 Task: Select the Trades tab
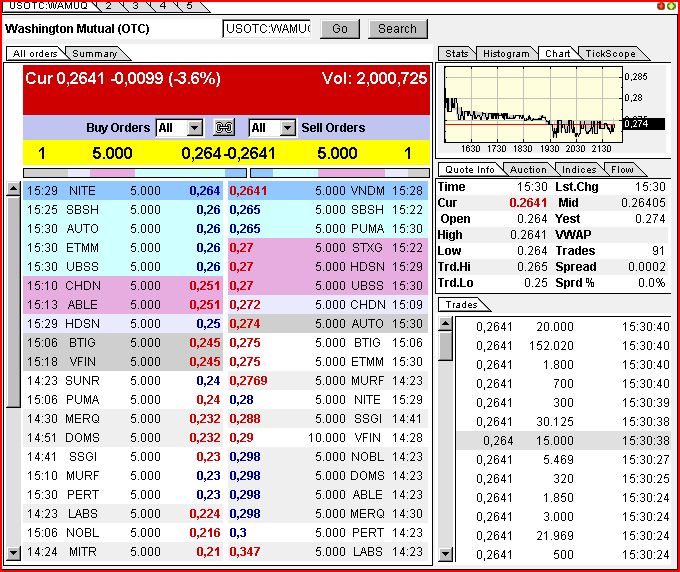point(461,304)
